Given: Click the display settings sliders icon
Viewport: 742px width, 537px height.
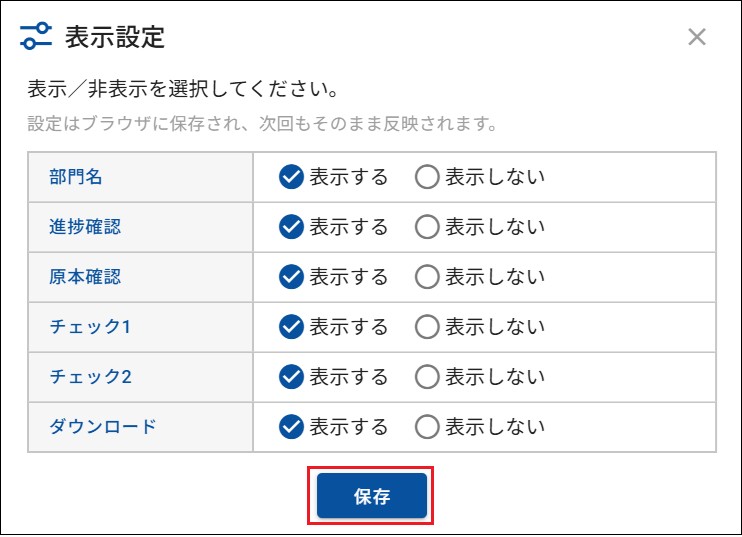Looking at the screenshot, I should coord(36,38).
